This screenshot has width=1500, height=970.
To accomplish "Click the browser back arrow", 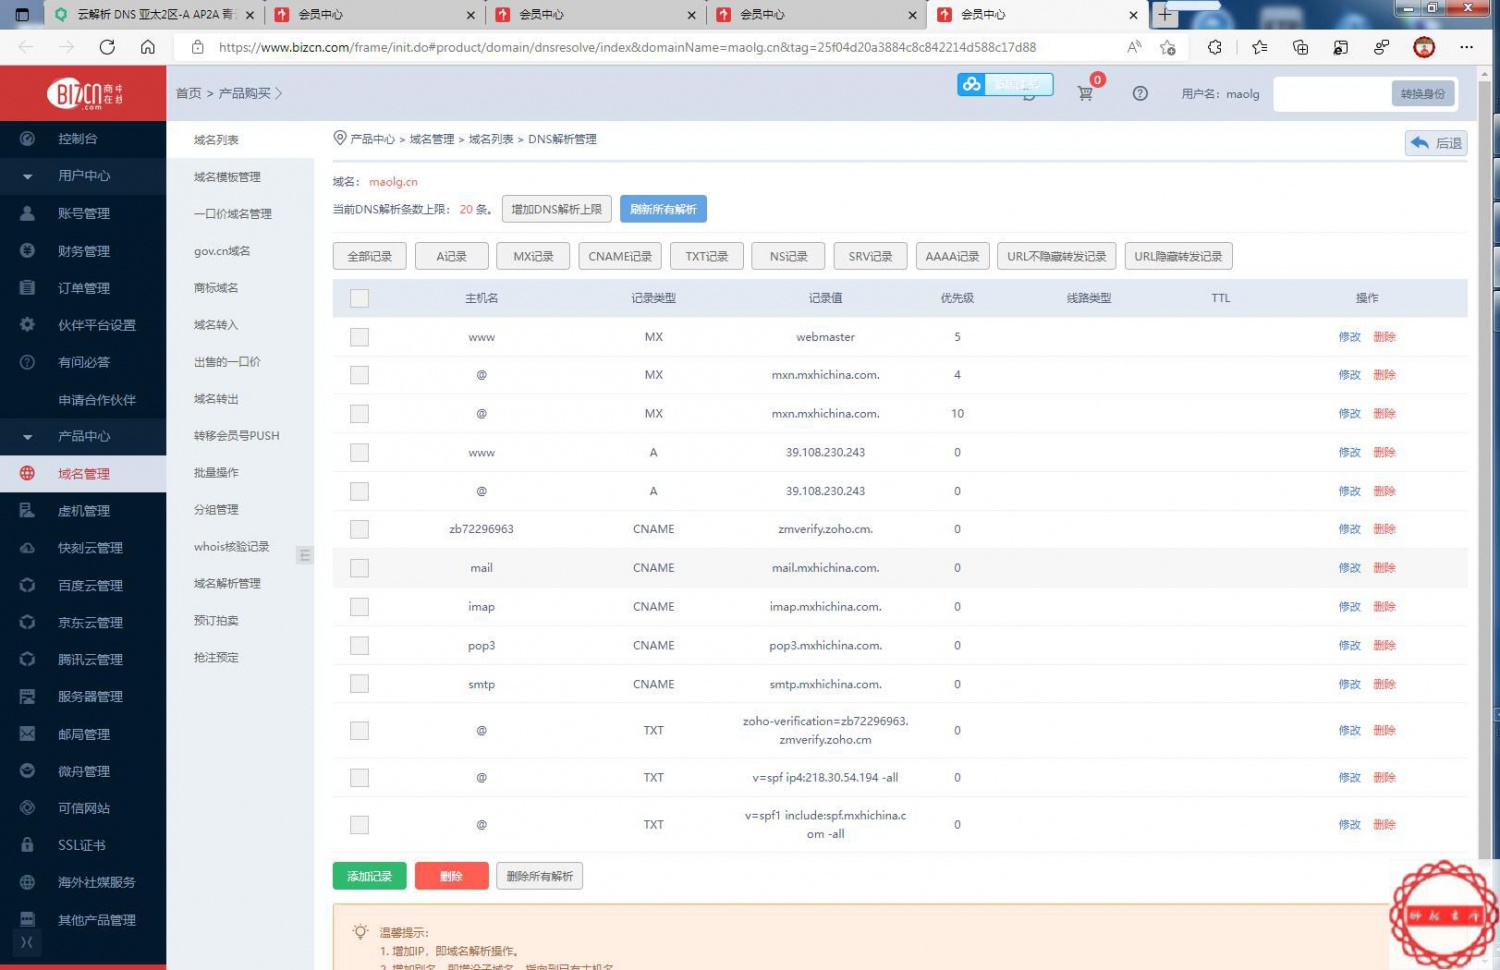I will pyautogui.click(x=26, y=47).
